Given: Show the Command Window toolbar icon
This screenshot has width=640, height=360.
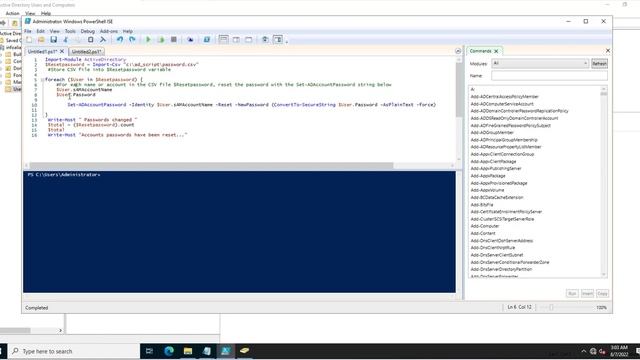Looking at the screenshot, I should 265,40.
